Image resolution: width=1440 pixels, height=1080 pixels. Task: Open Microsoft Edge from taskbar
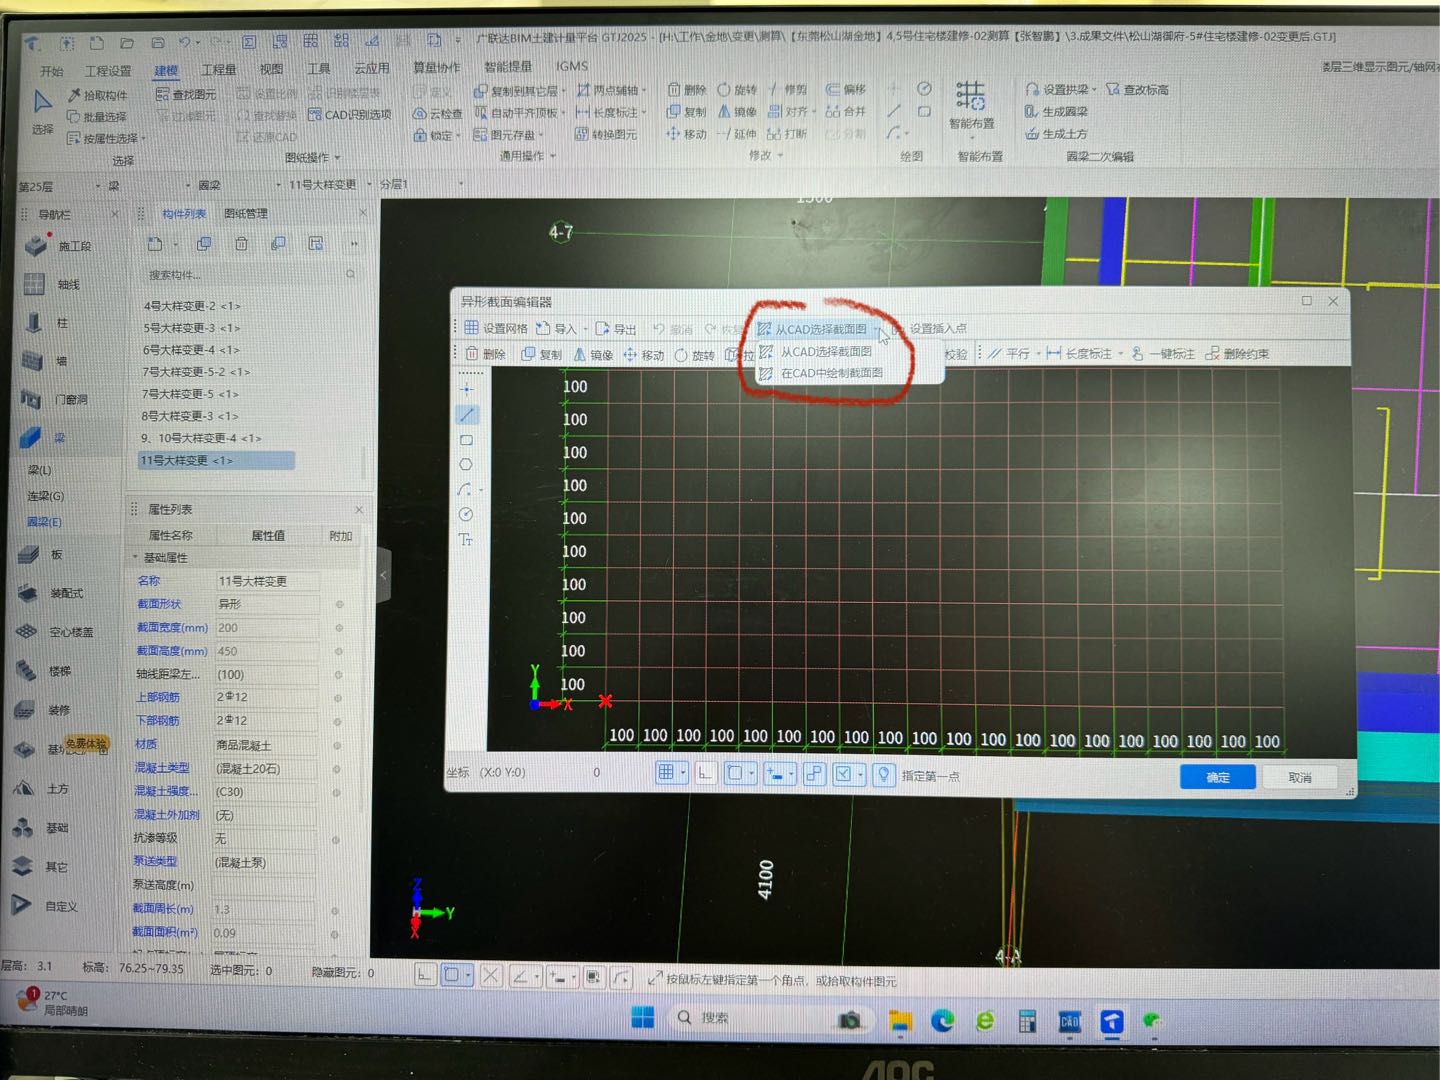[x=942, y=1020]
